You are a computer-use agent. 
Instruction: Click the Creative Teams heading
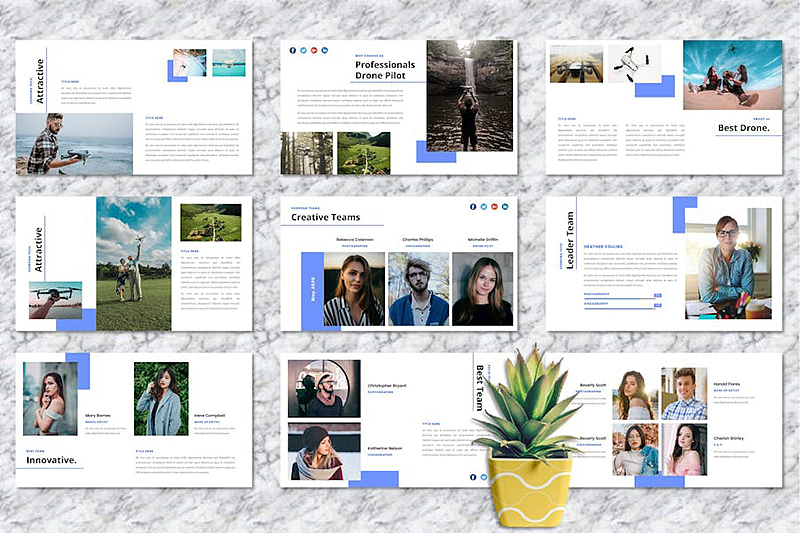(x=326, y=217)
